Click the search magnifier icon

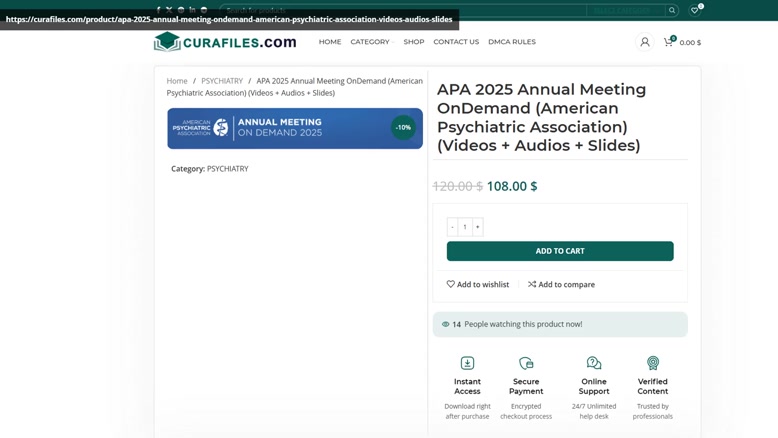[x=672, y=10]
